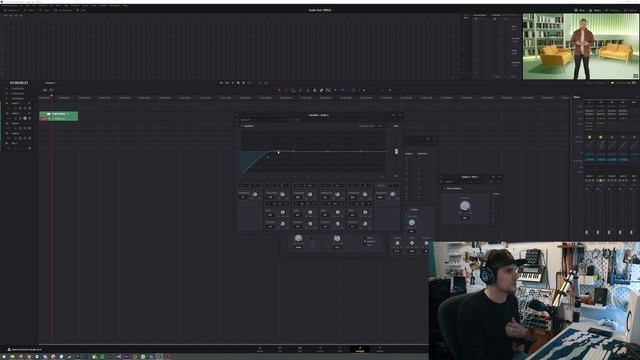Viewport: 640px width, 360px height.
Task: Adjust the EQ output gain slider beside graph
Action: pos(396,151)
